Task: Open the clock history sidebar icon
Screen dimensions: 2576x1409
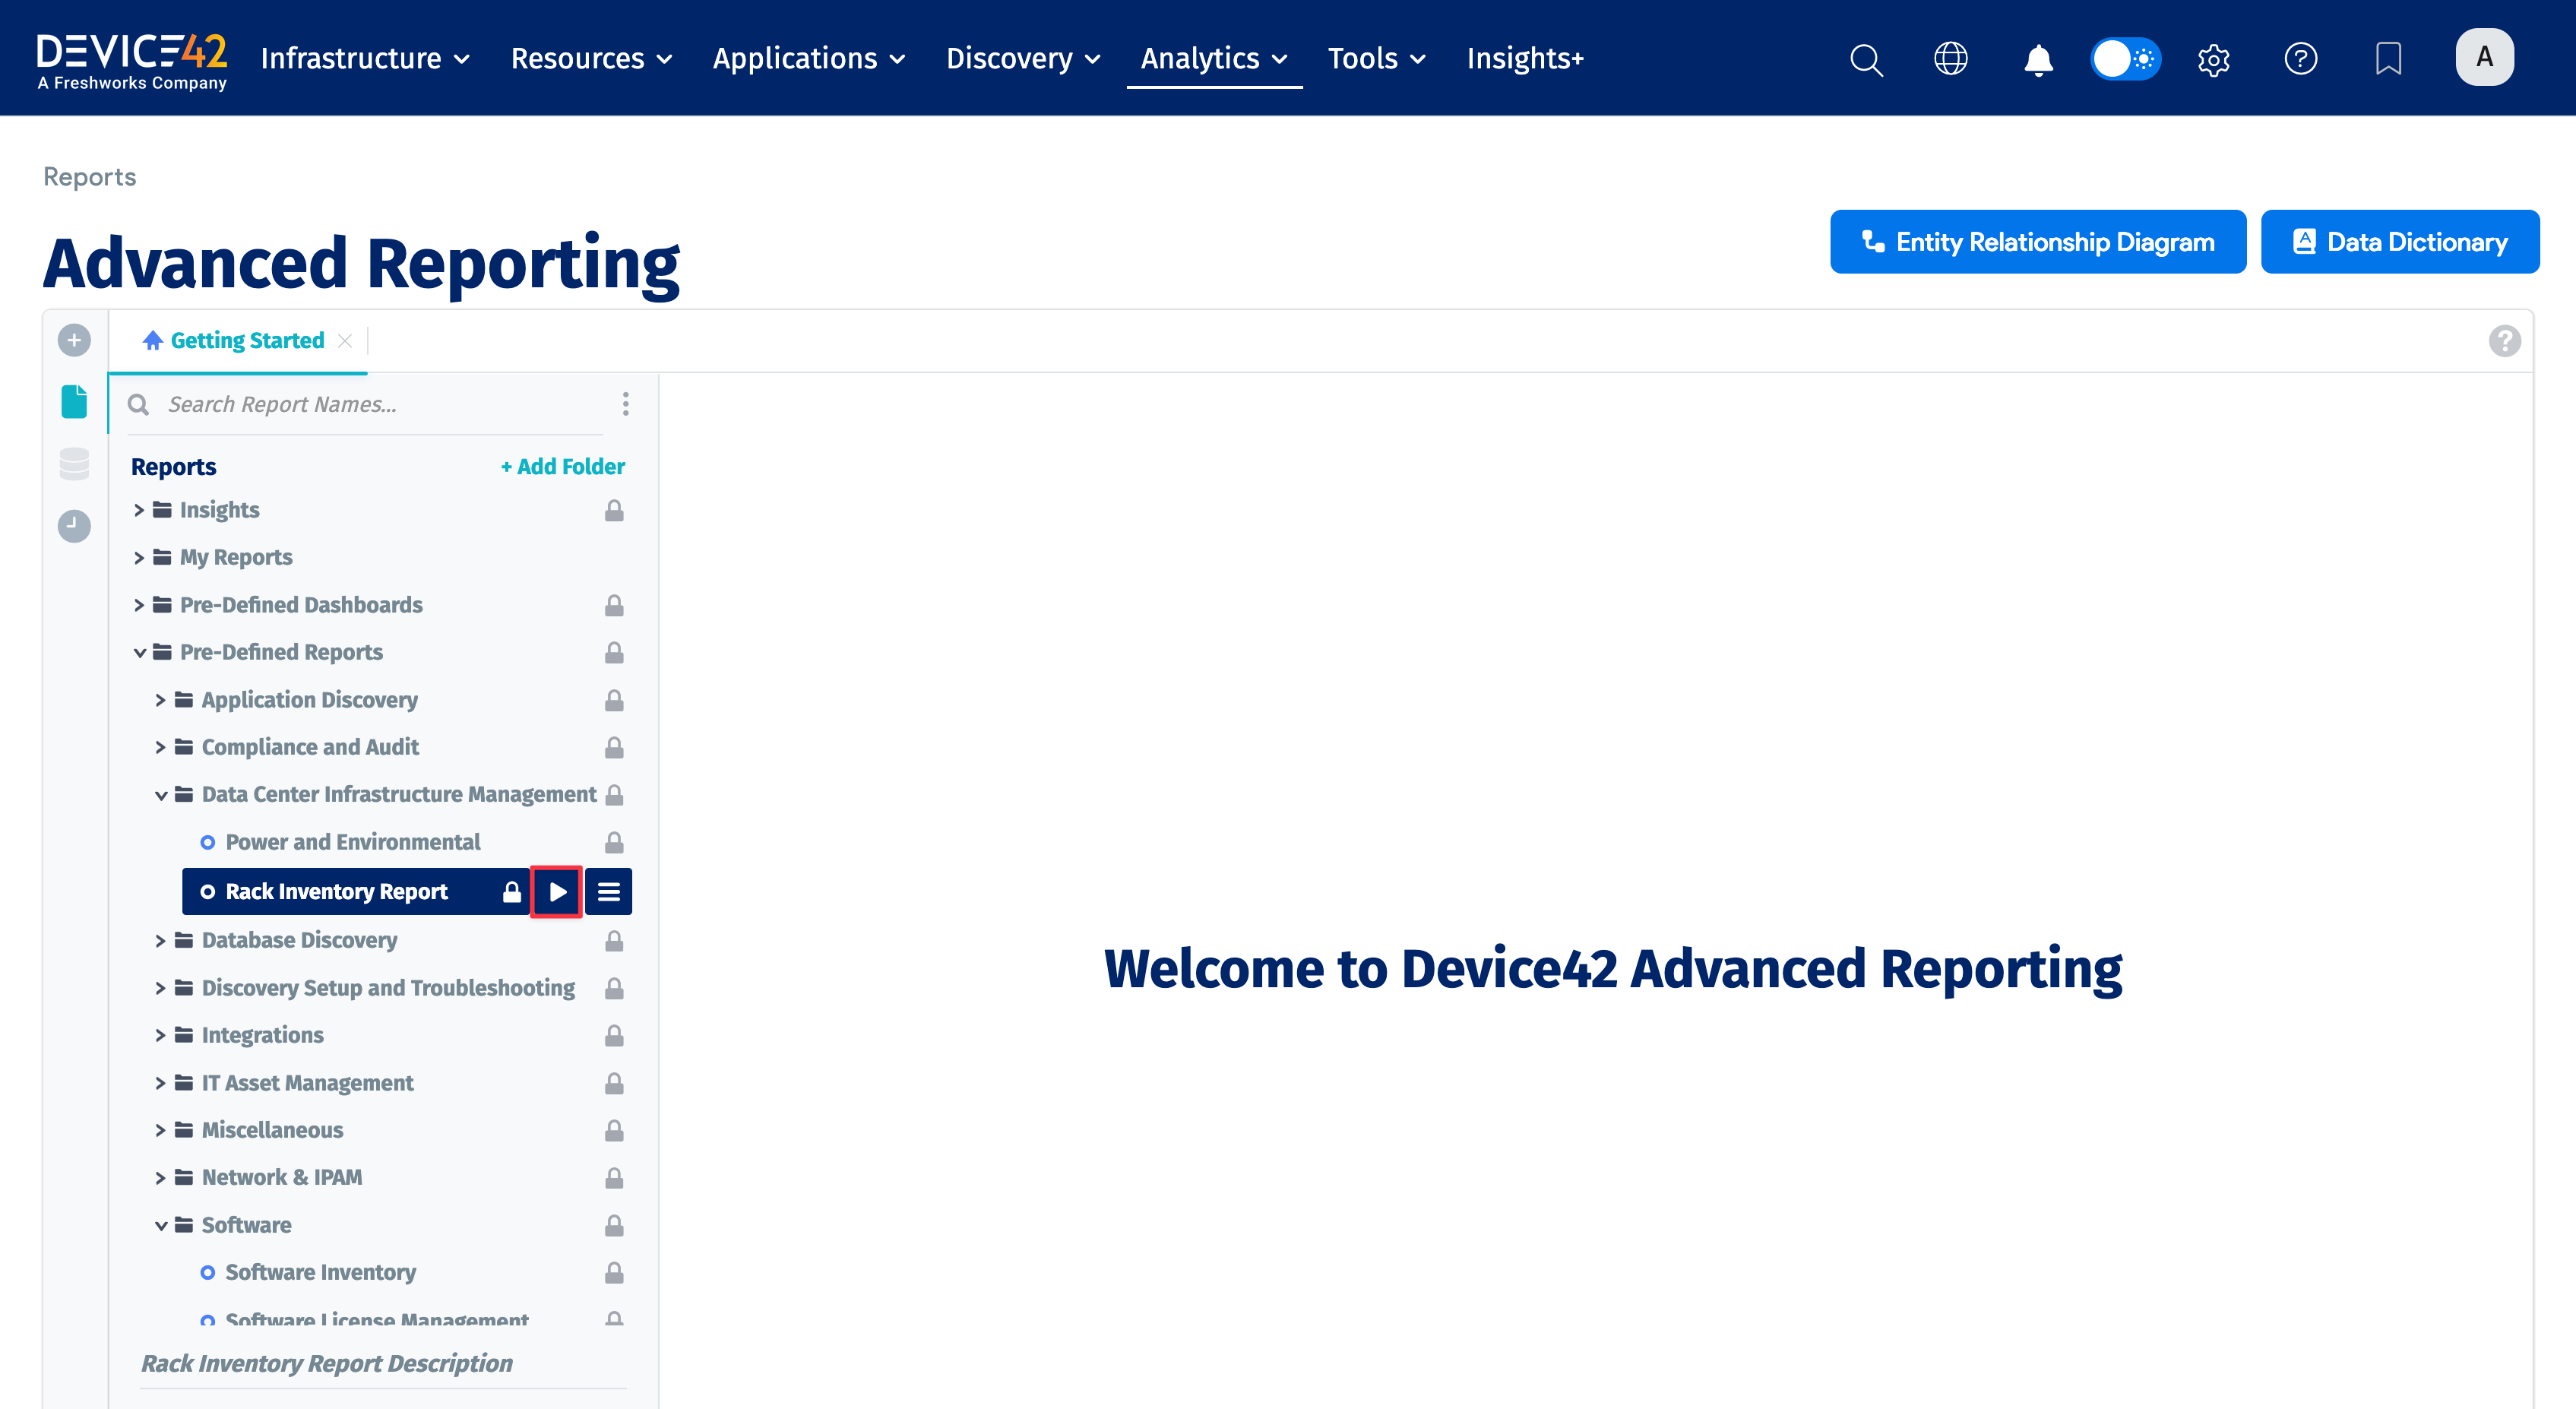Action: pyautogui.click(x=74, y=526)
